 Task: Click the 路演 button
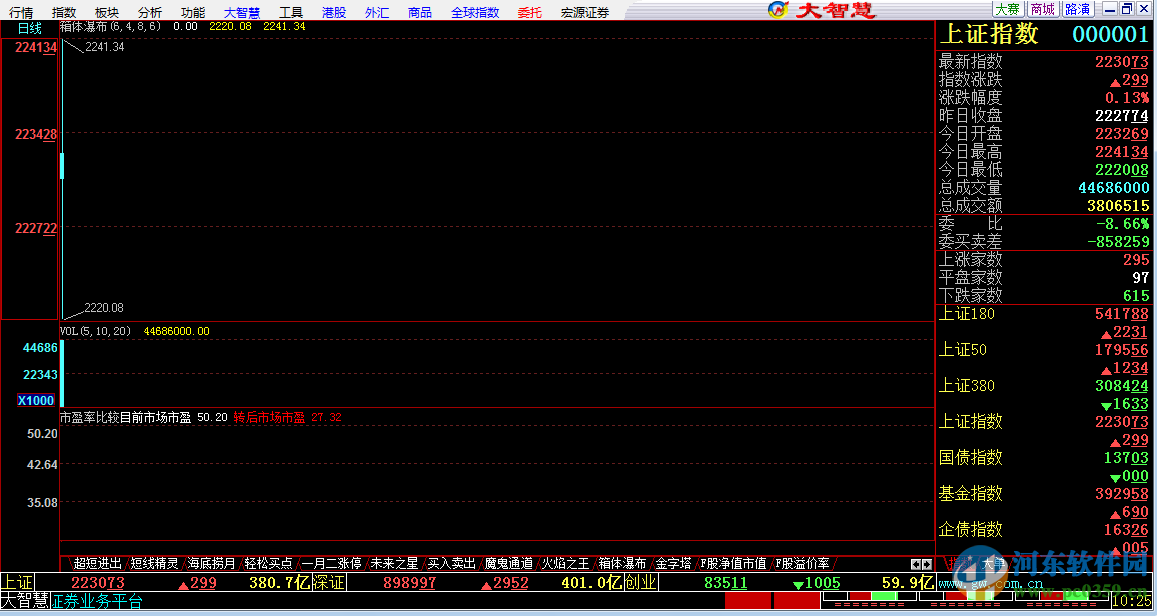point(1077,9)
